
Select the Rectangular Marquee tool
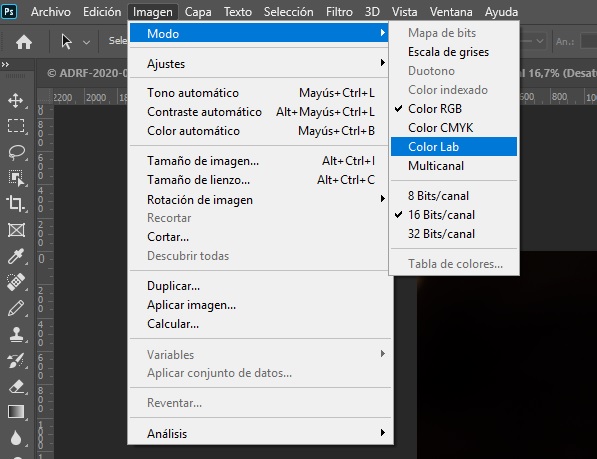(x=16, y=126)
